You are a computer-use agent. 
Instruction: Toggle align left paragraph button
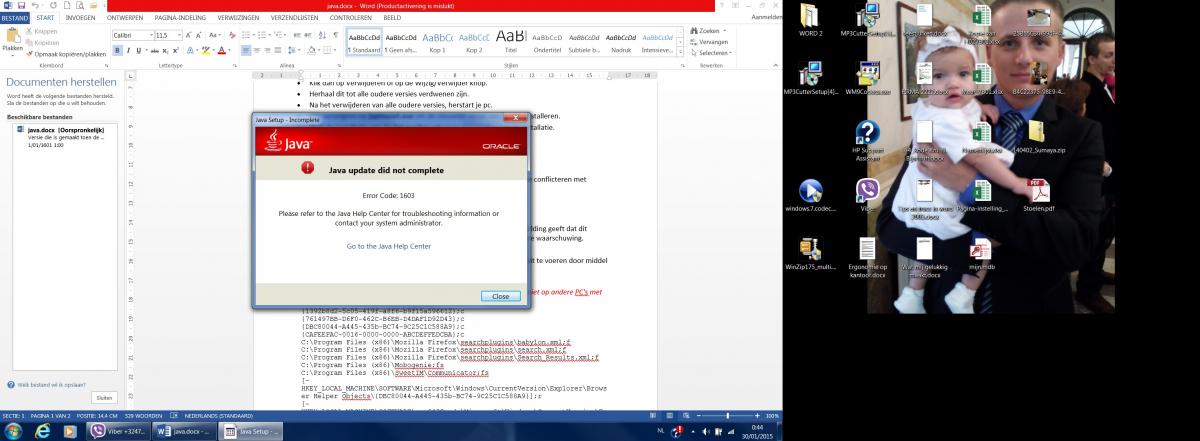[x=246, y=50]
